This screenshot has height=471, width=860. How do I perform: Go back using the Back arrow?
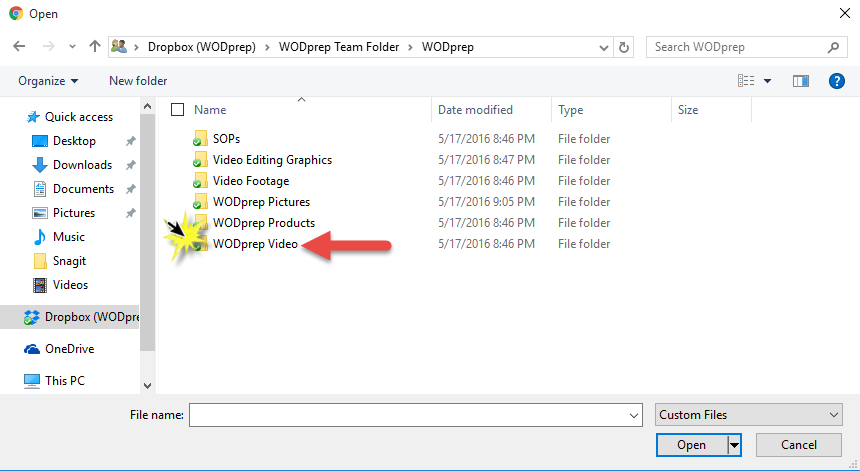click(x=19, y=47)
